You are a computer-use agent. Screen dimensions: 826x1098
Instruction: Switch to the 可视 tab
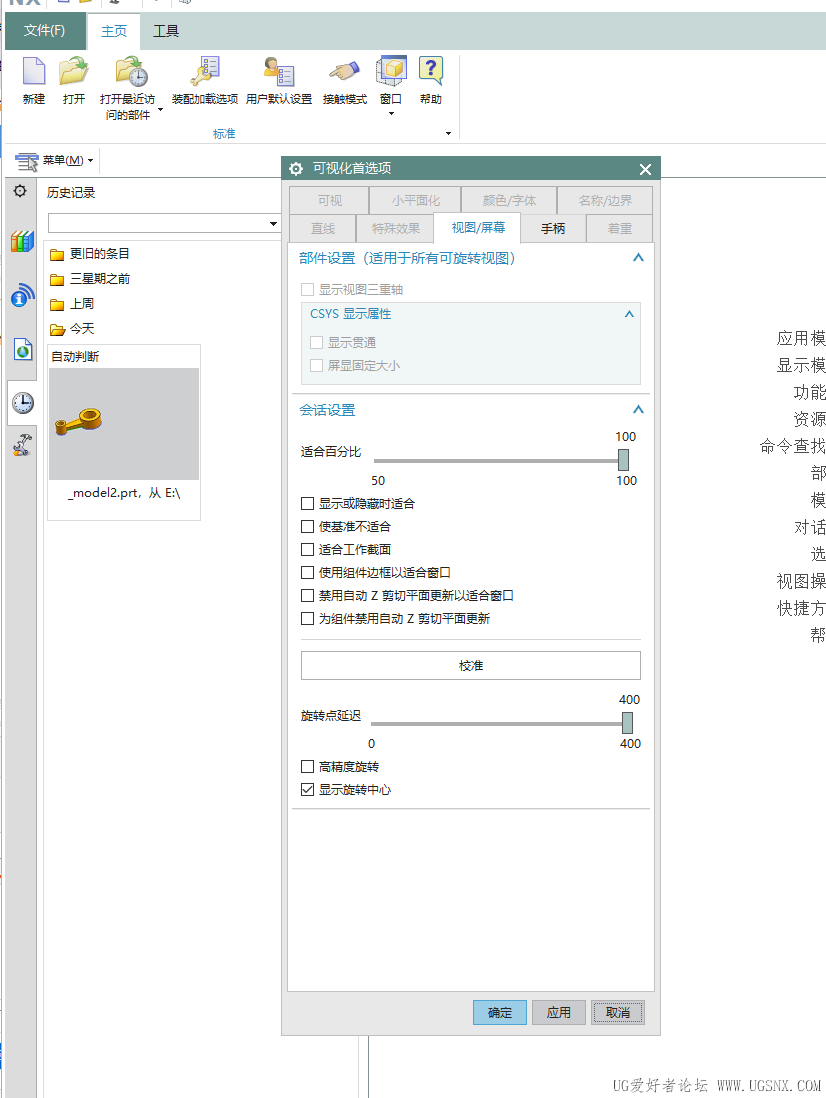pyautogui.click(x=330, y=200)
